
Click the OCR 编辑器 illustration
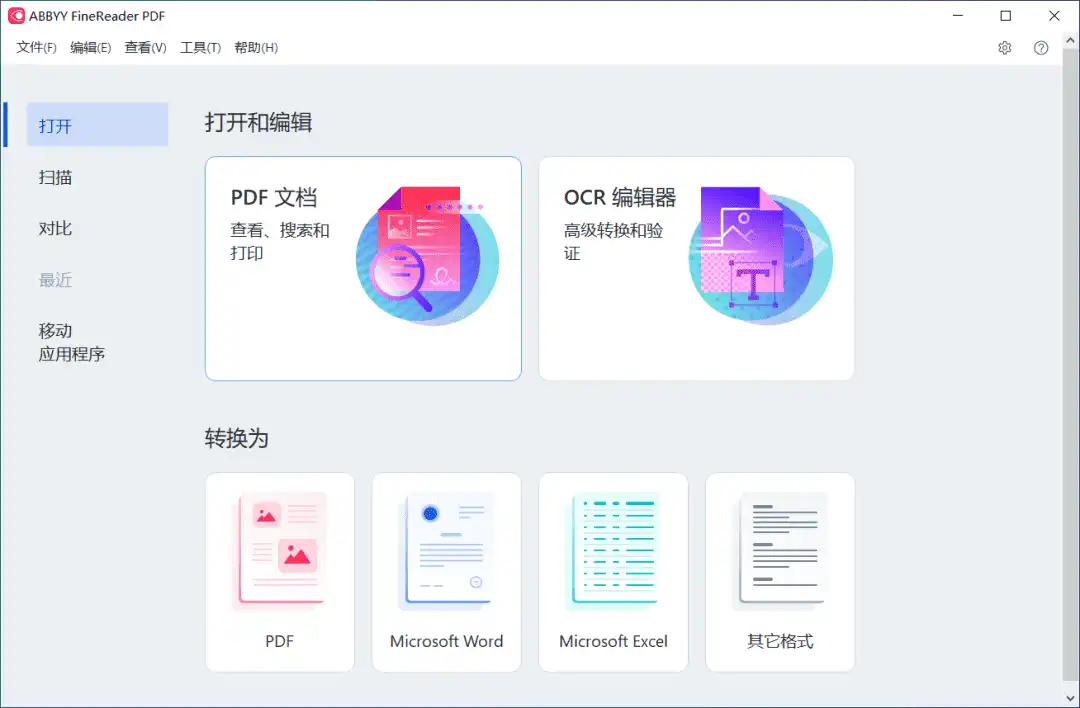(761, 256)
